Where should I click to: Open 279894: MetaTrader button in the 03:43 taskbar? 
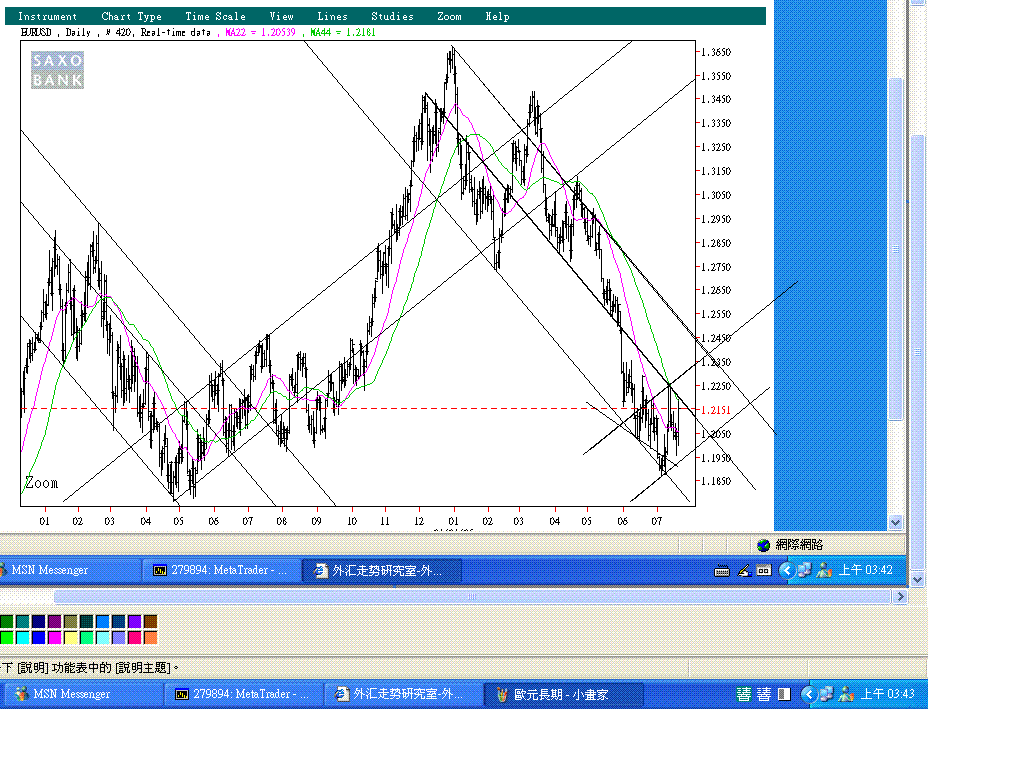click(244, 694)
